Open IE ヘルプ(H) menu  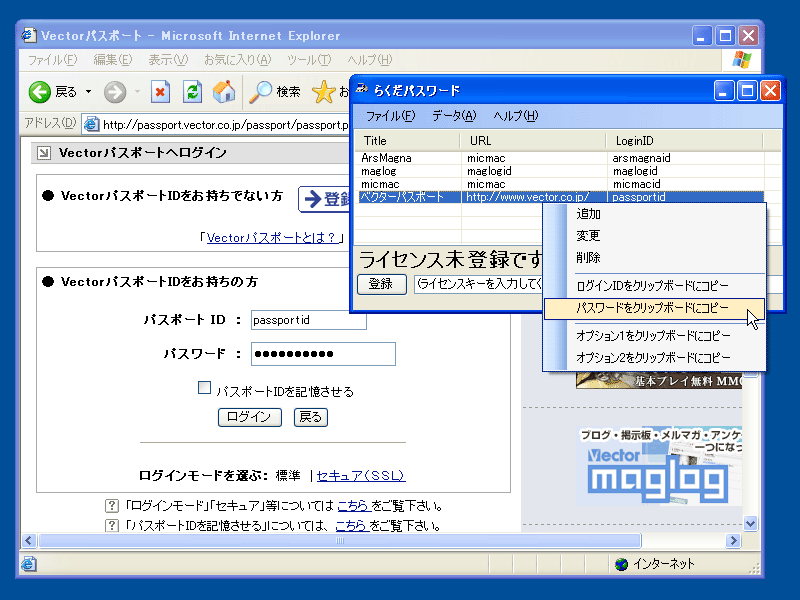point(370,60)
